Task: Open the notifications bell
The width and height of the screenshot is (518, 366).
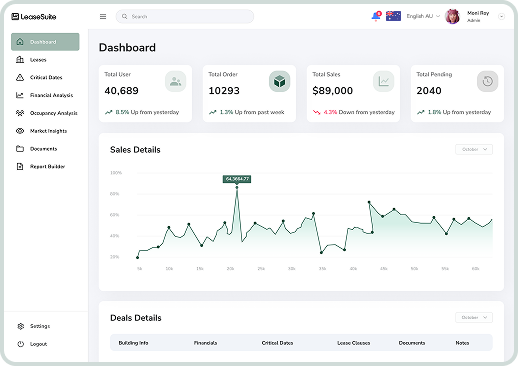Action: (376, 16)
